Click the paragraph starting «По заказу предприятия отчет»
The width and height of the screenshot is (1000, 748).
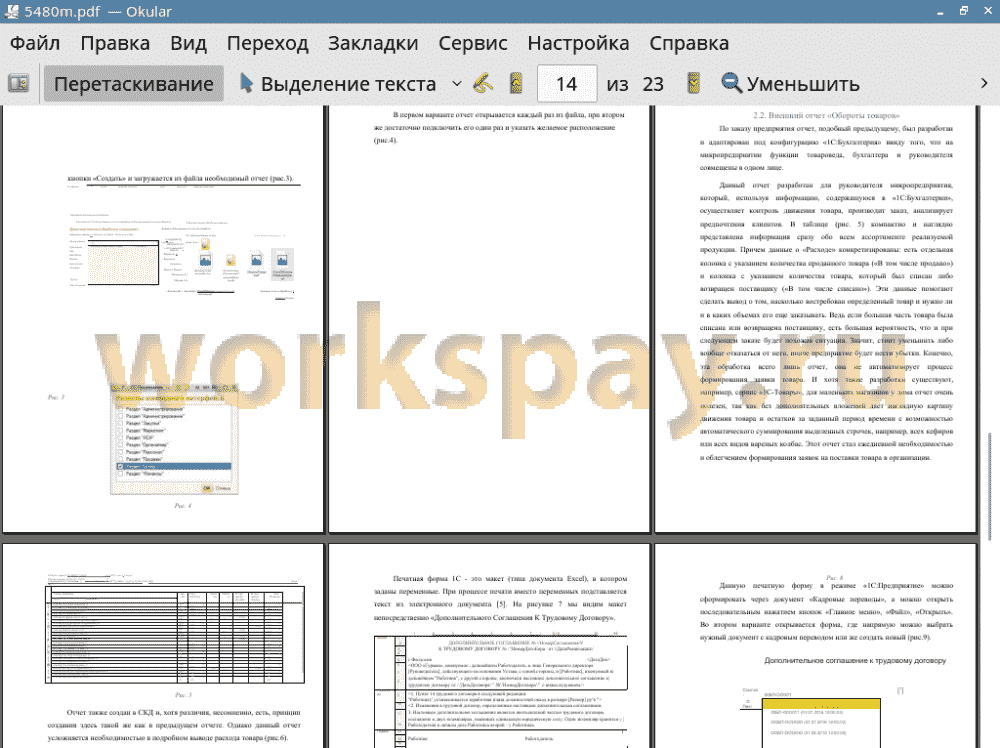[x=827, y=148]
